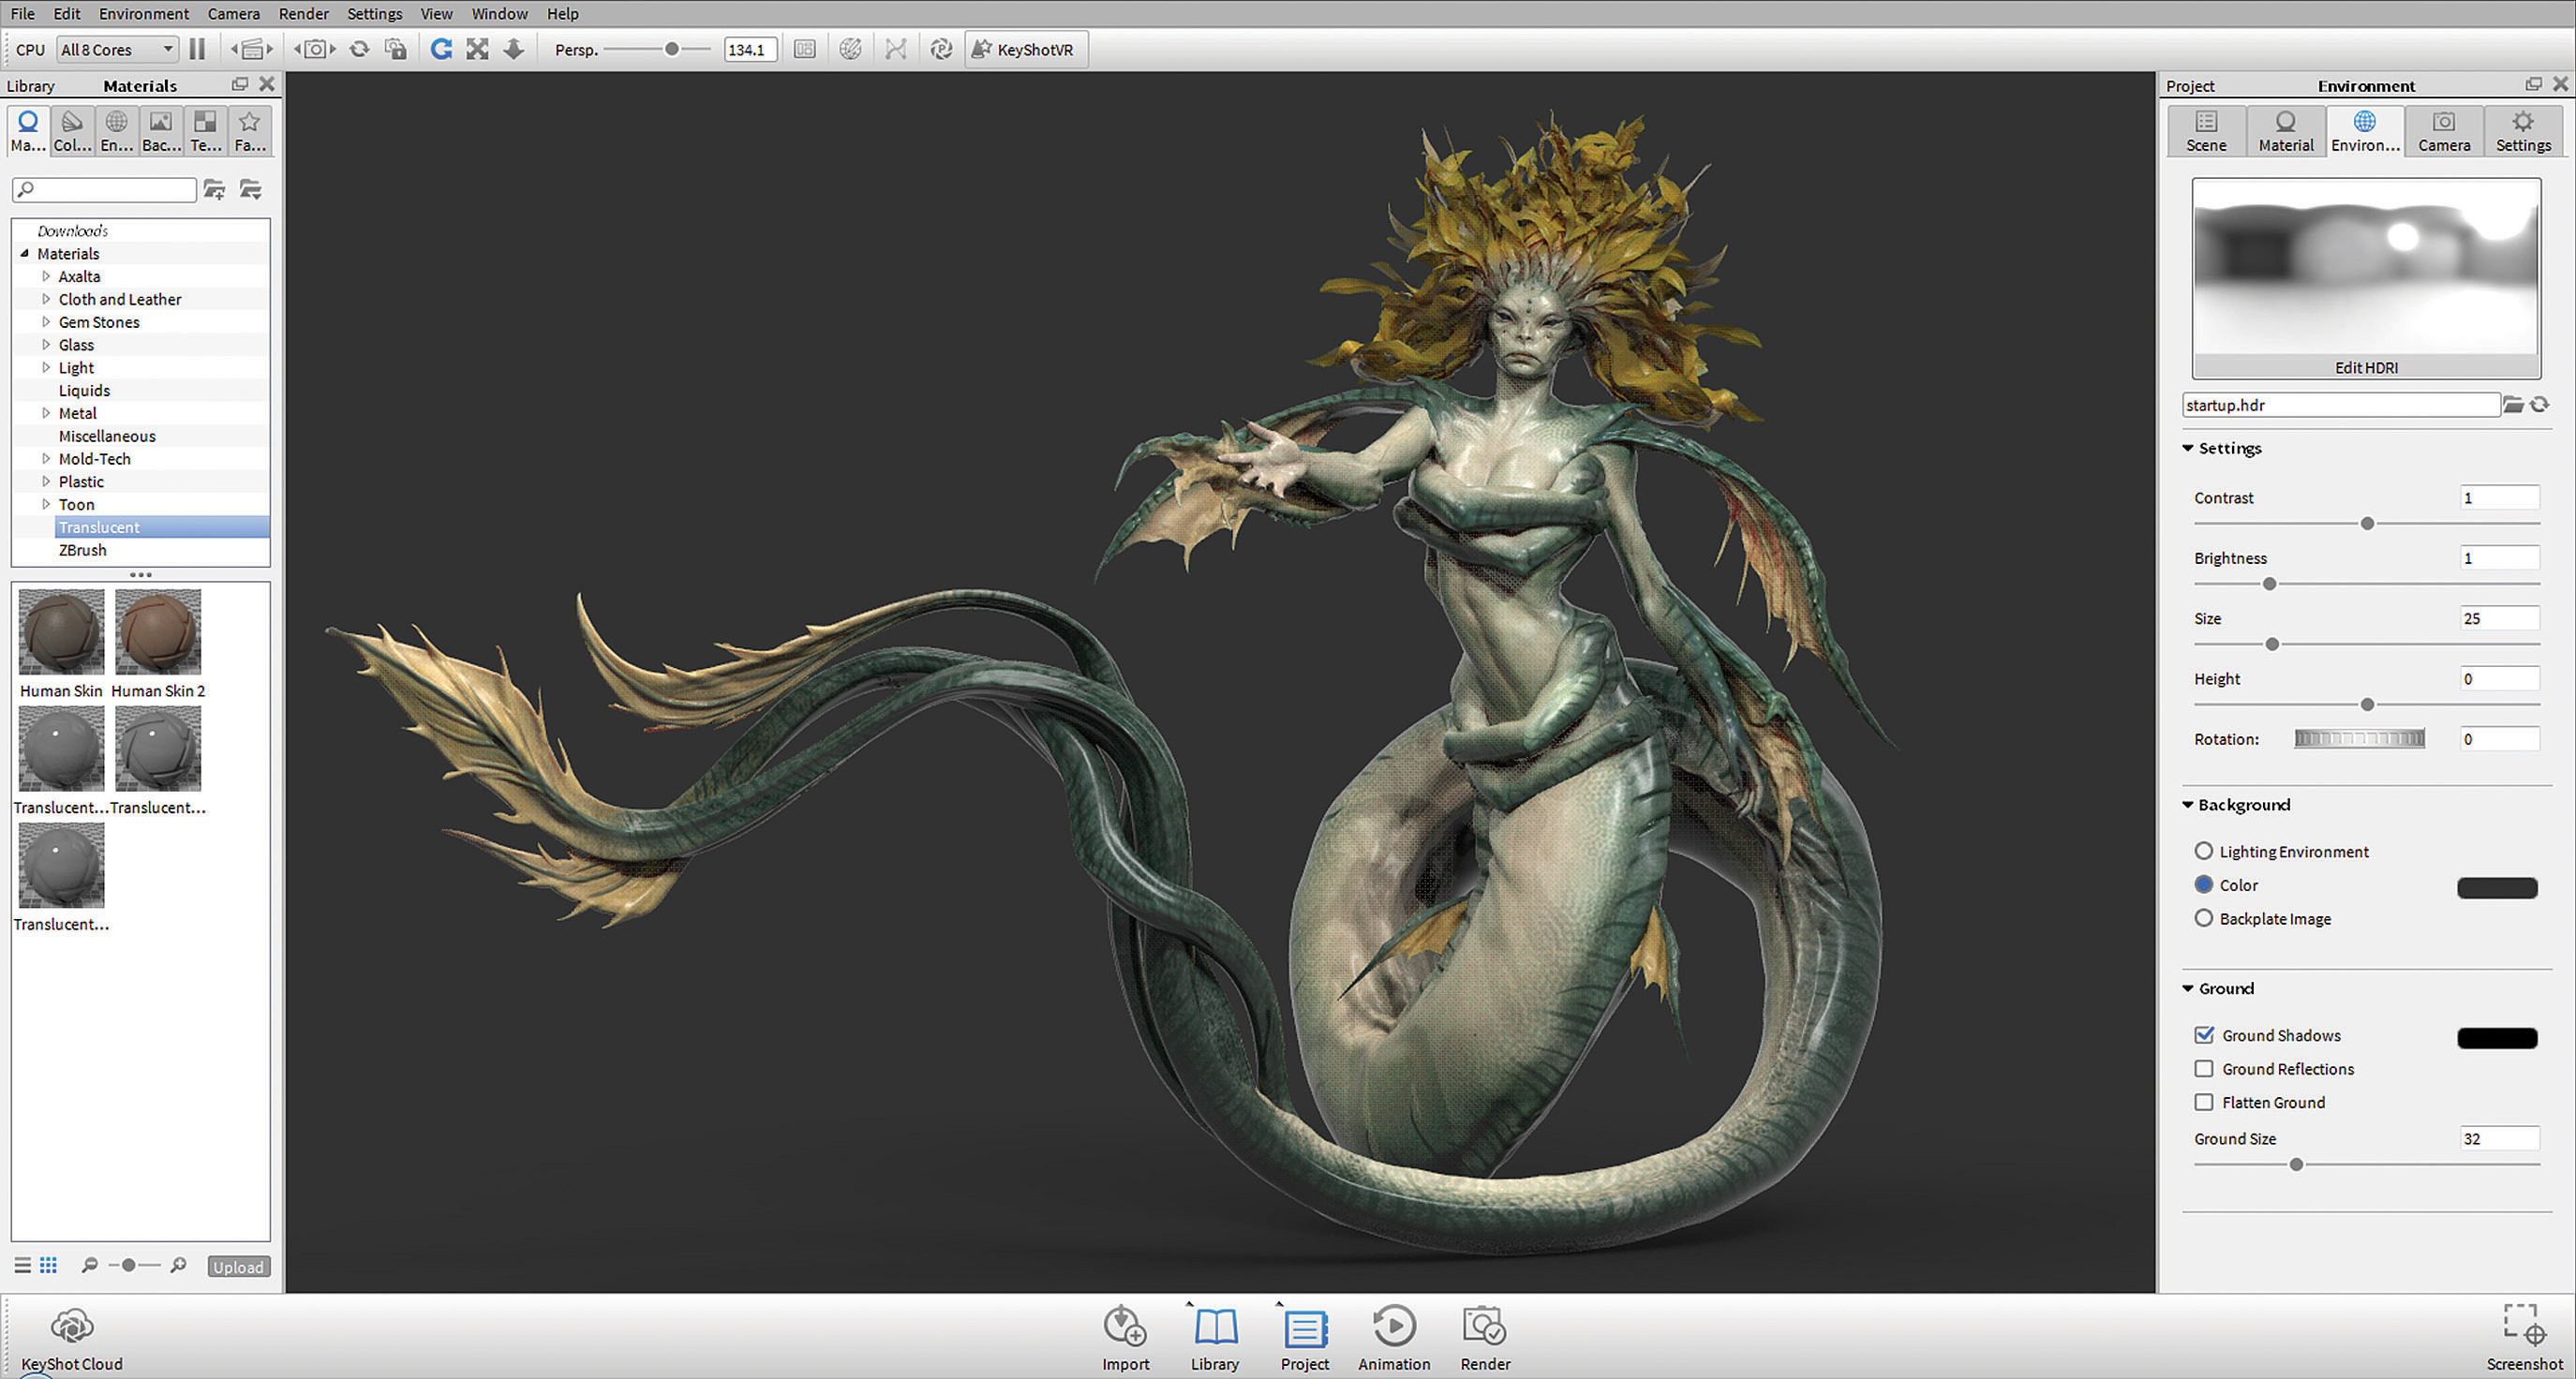Image resolution: width=2576 pixels, height=1379 pixels.
Task: Switch library to grid view icon
Action: 48,1265
